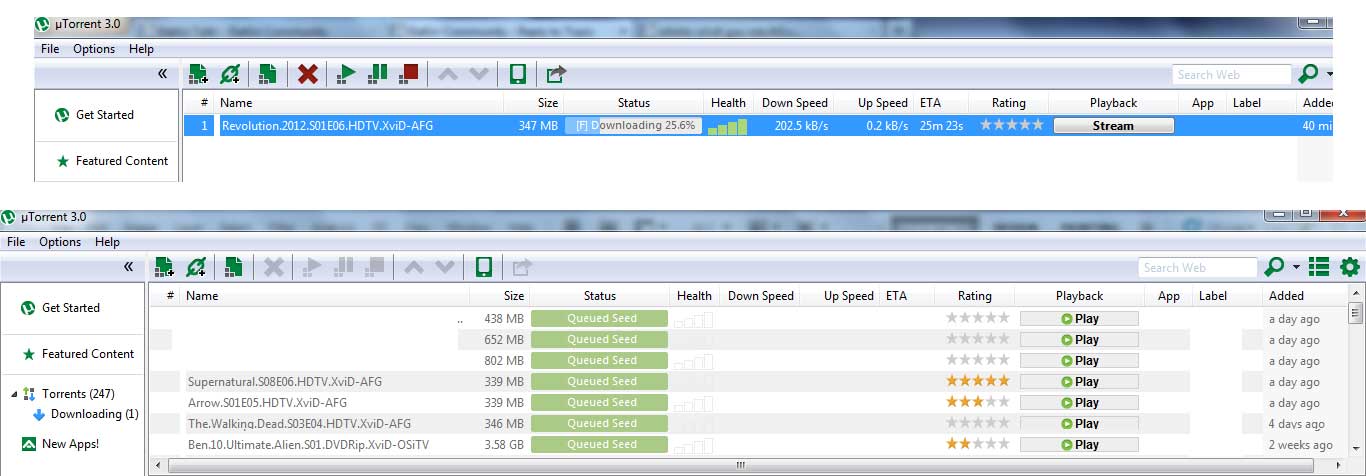Open the search engine dropdown arrow, lower window
The height and width of the screenshot is (476, 1366).
1296,268
